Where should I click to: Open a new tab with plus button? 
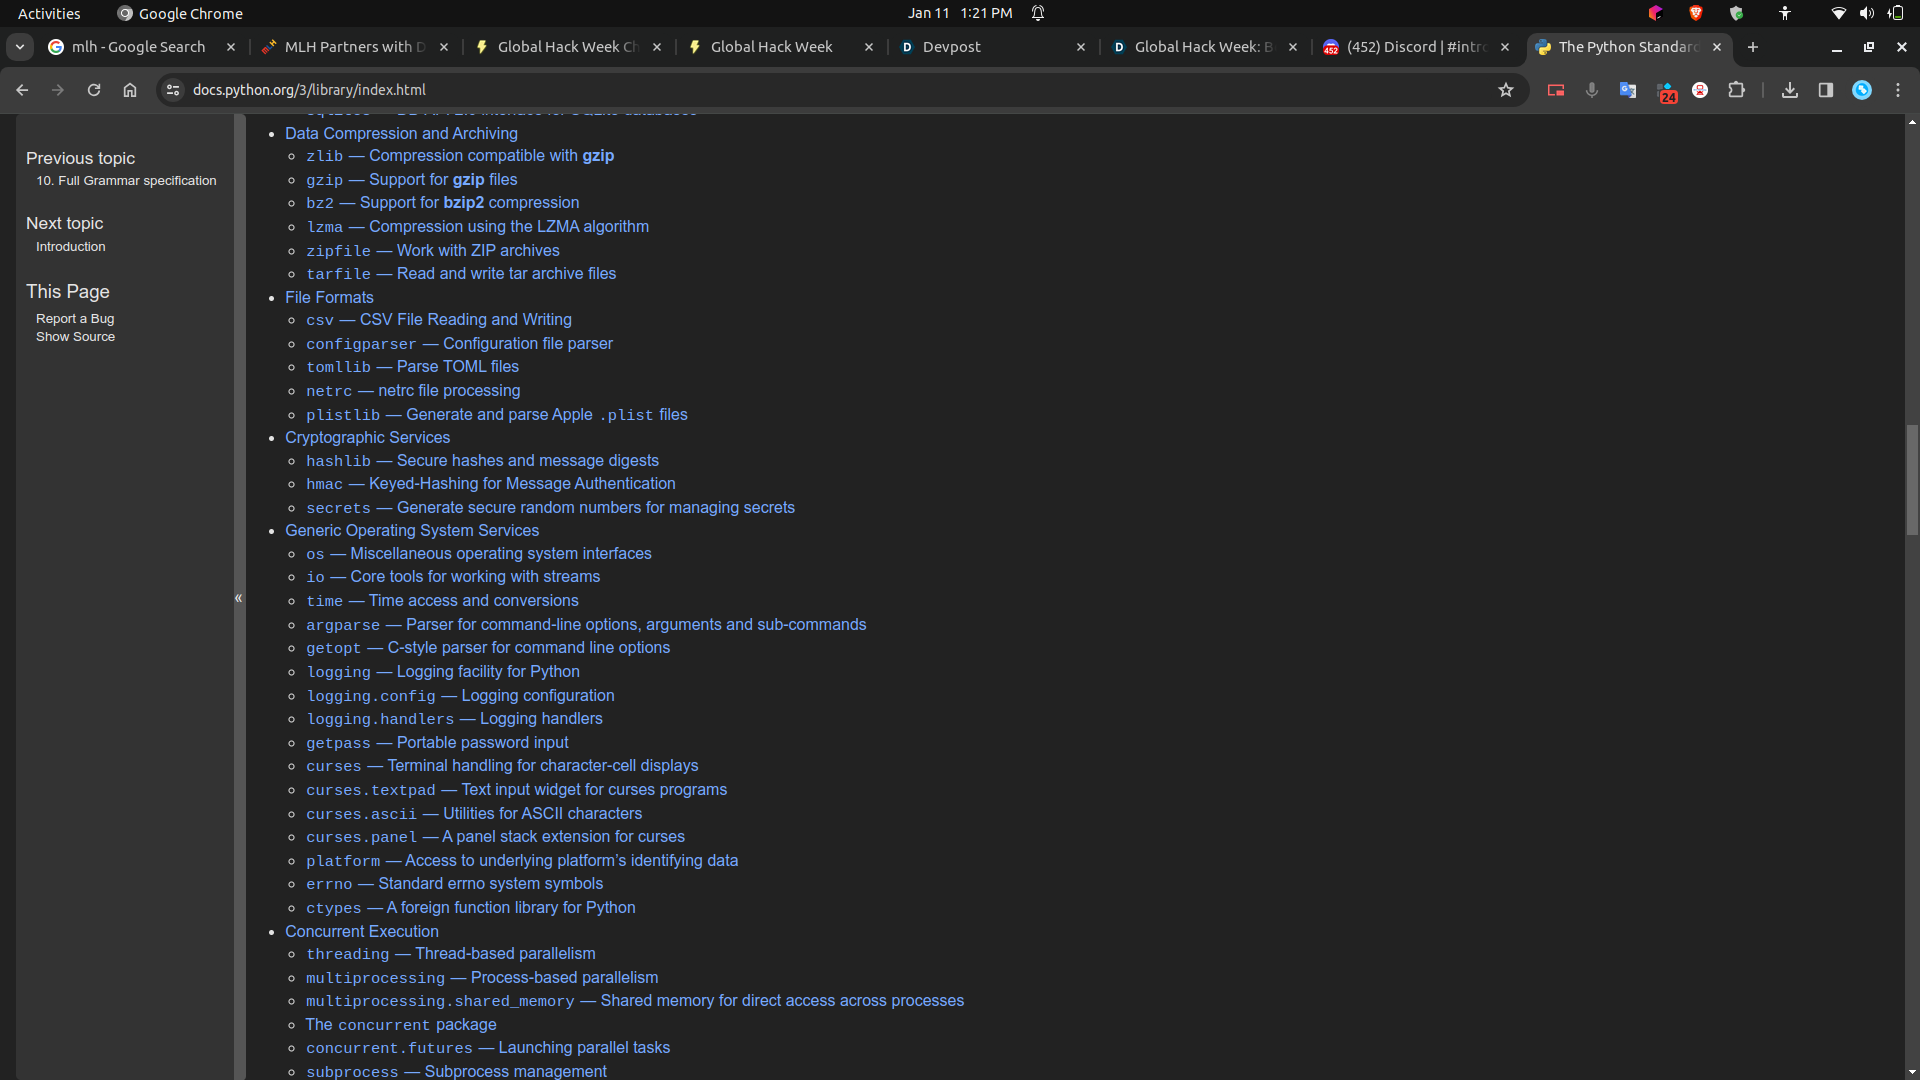coord(1753,47)
